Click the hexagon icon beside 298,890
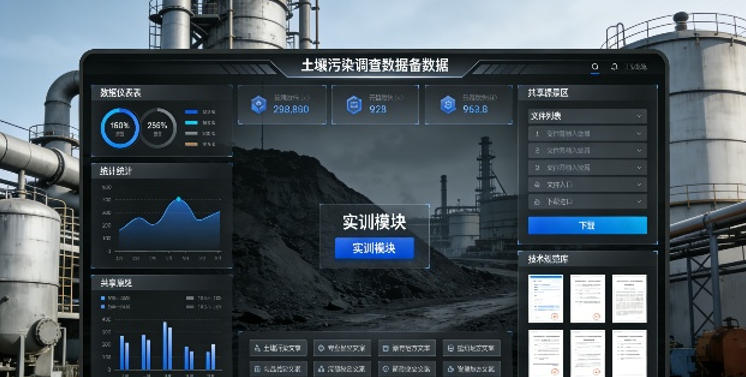Screen dimensions: 746x377 pos(259,105)
